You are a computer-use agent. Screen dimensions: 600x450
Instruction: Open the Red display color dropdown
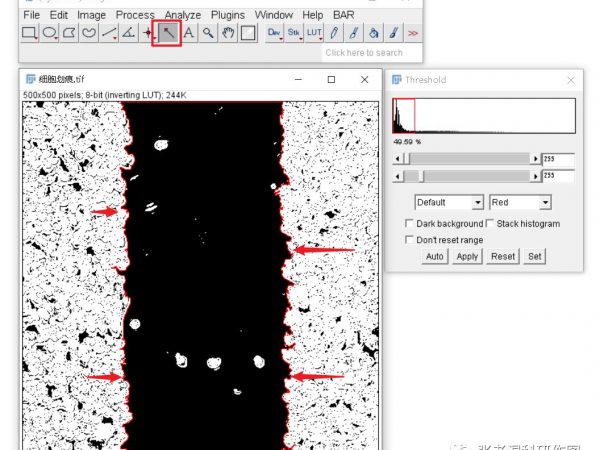pyautogui.click(x=520, y=202)
